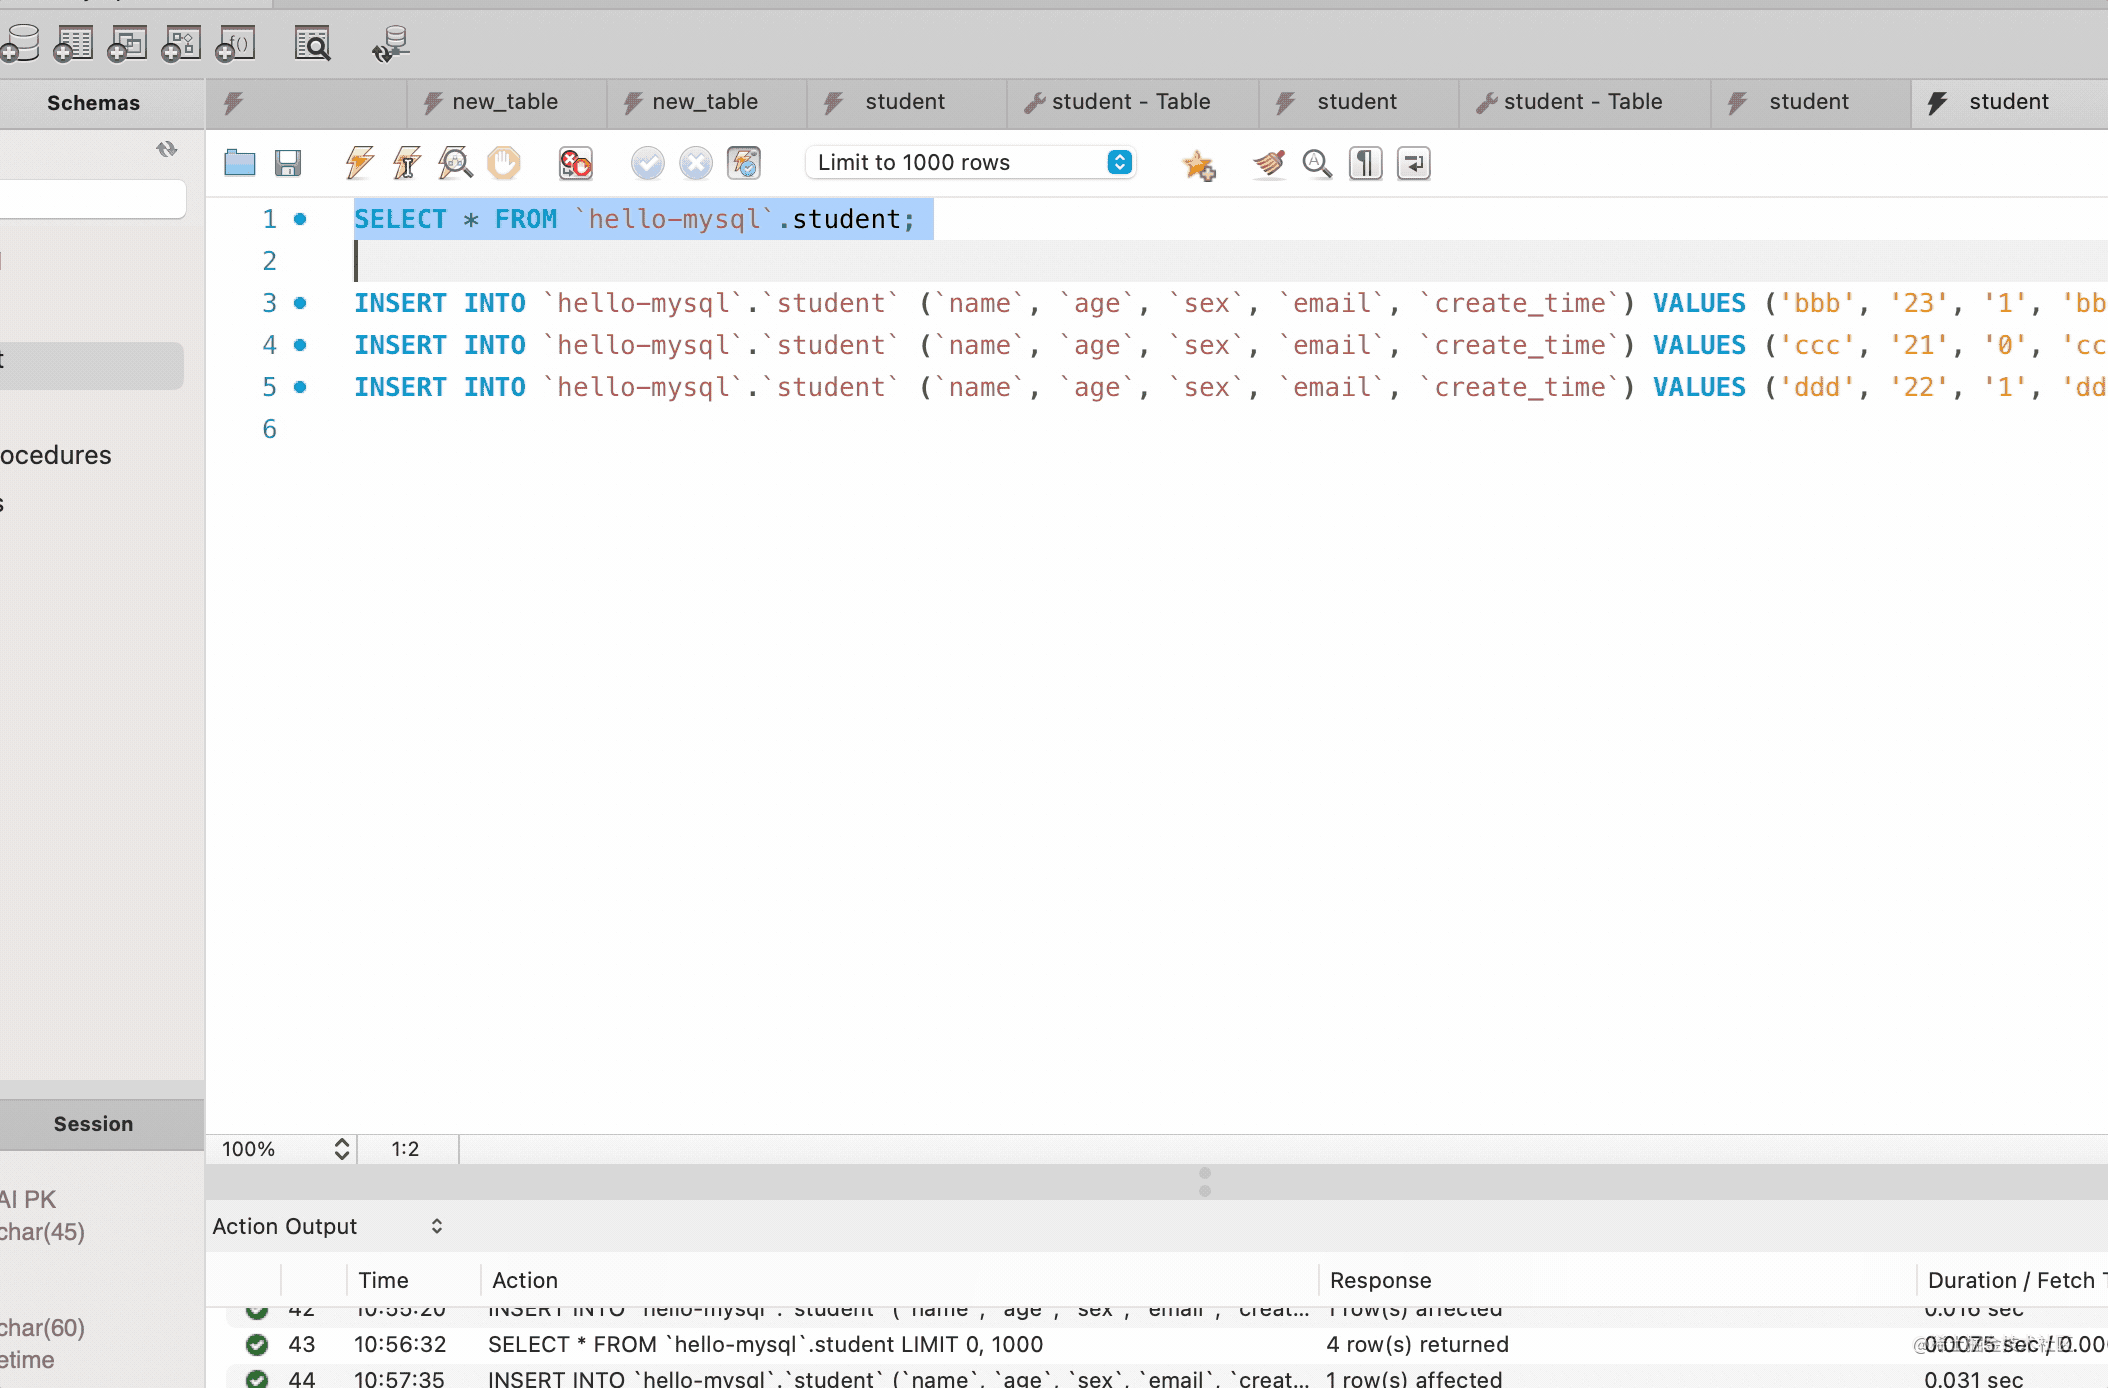2108x1388 pixels.
Task: Click the Explain query magnifier icon
Action: 455,162
